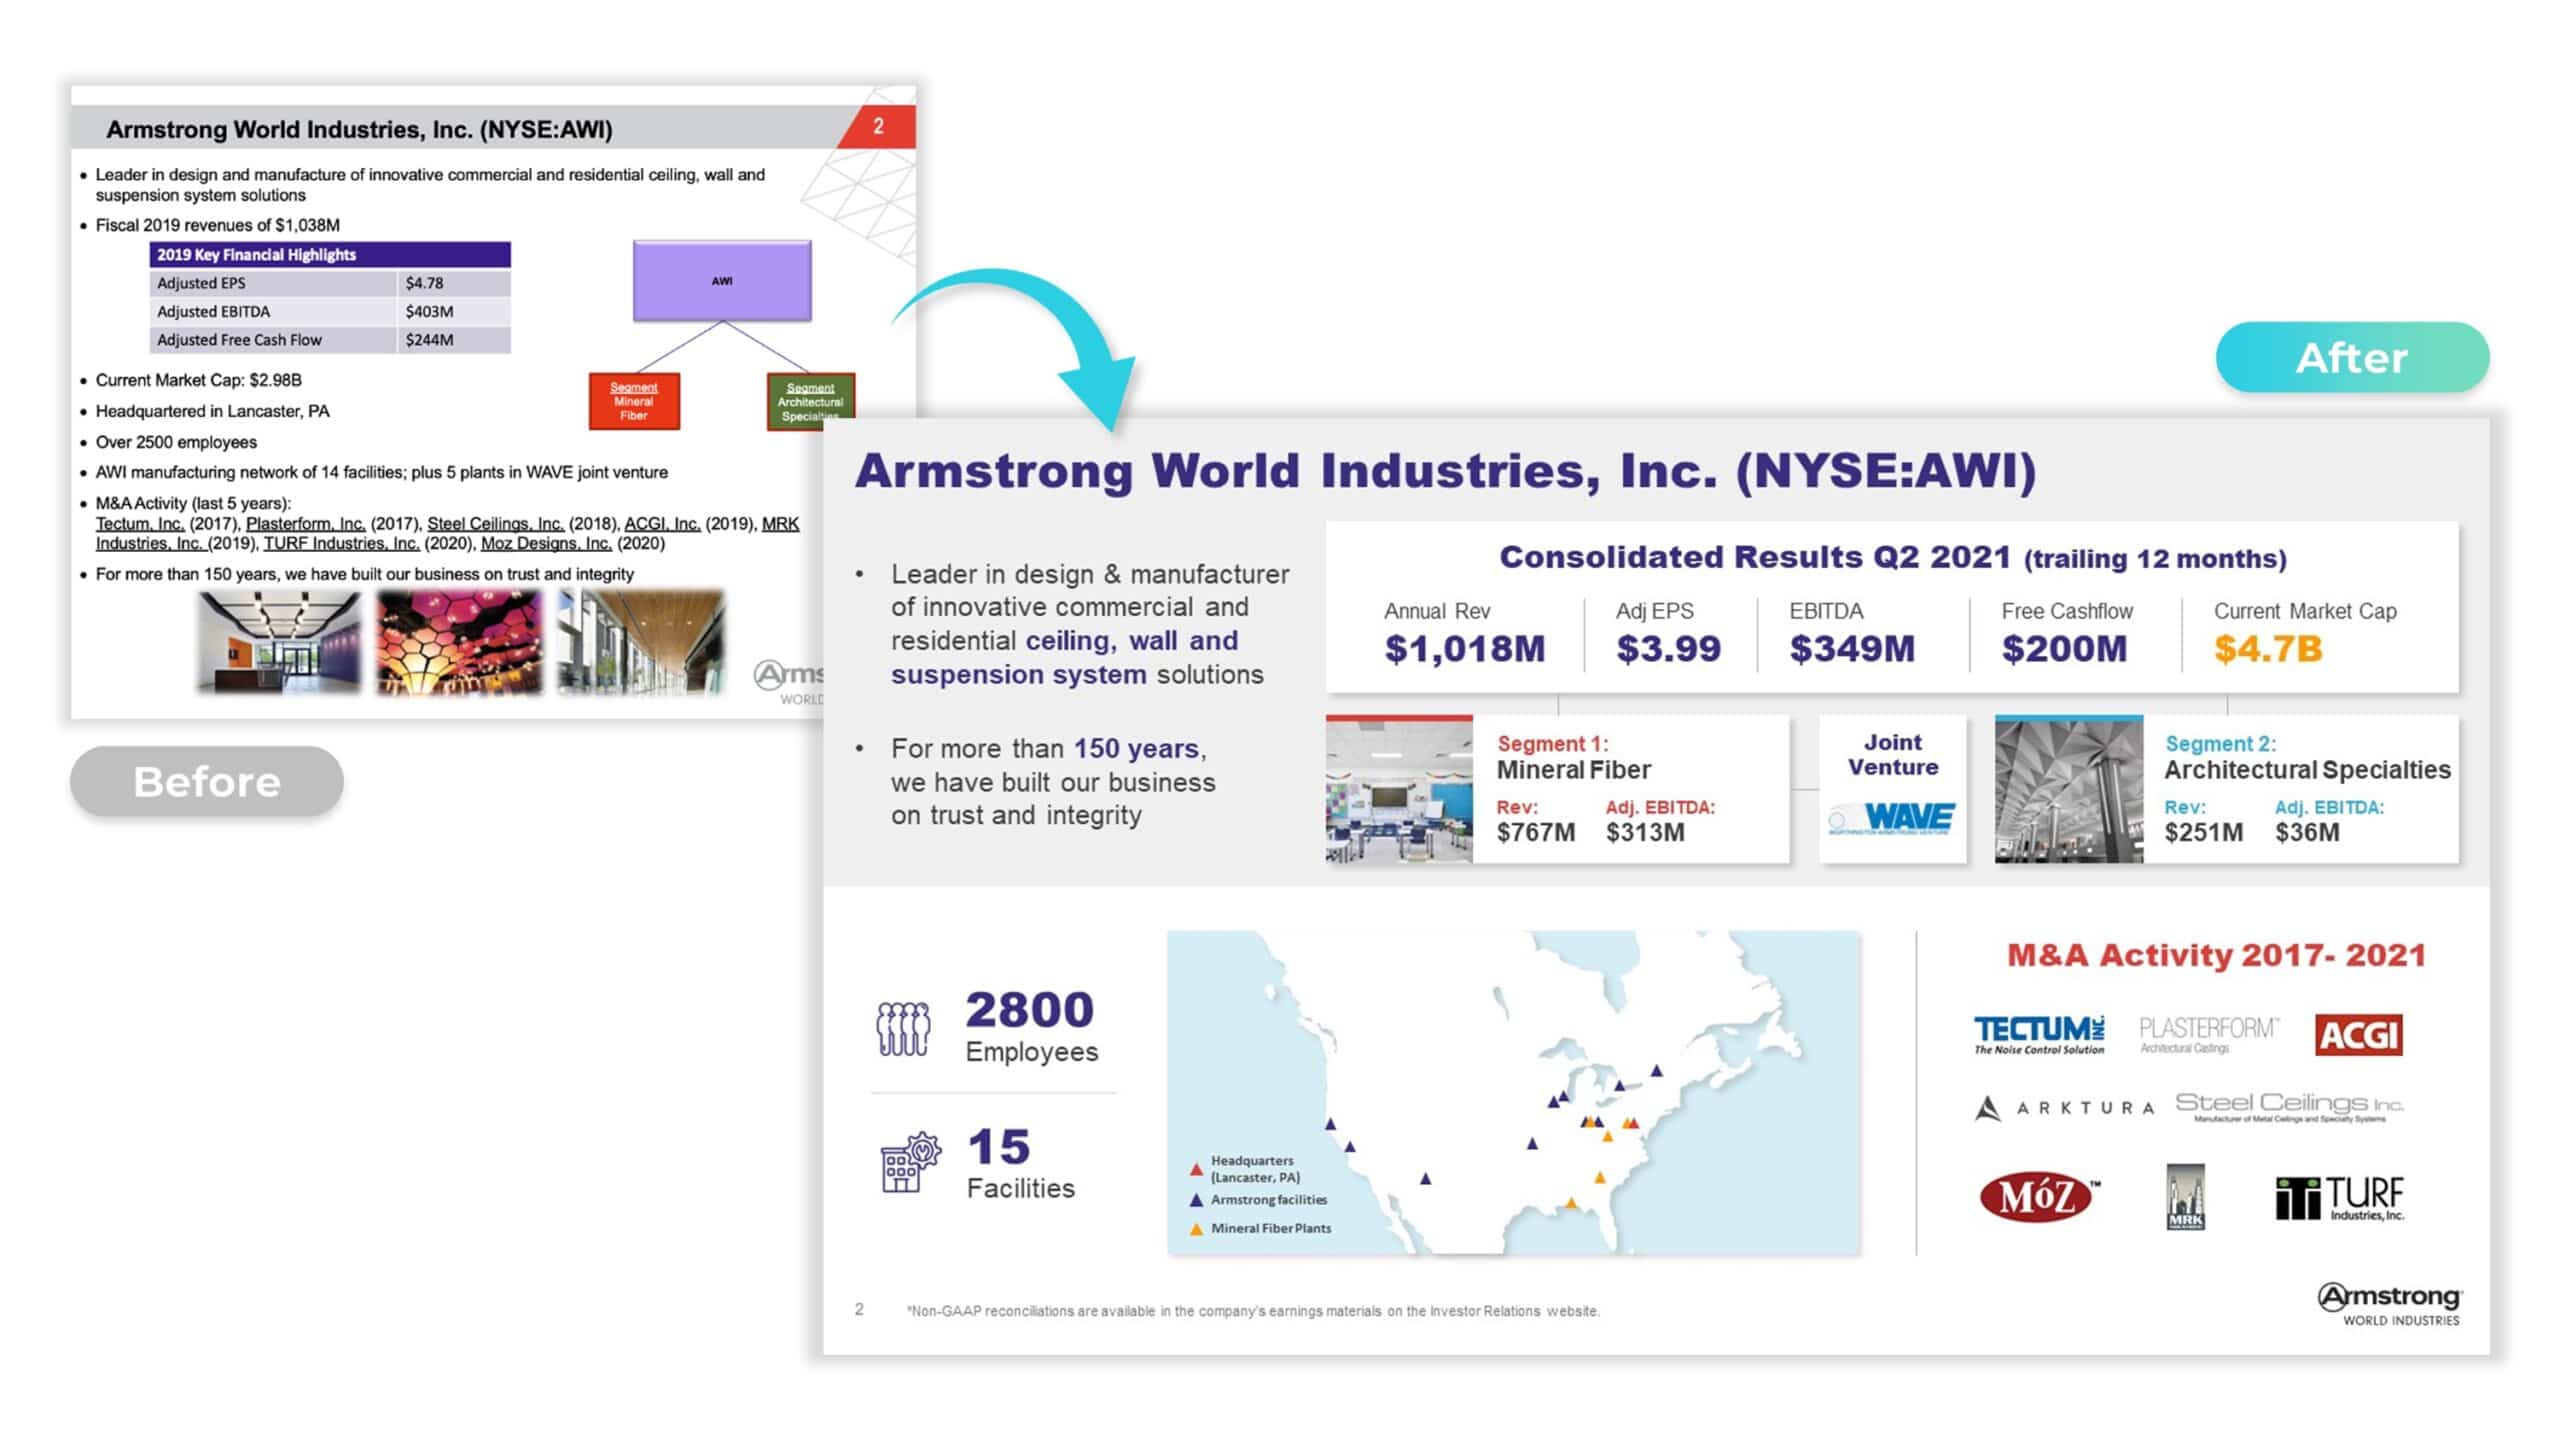Click the employees people icon
This screenshot has height=1440, width=2560.
pyautogui.click(x=902, y=1028)
